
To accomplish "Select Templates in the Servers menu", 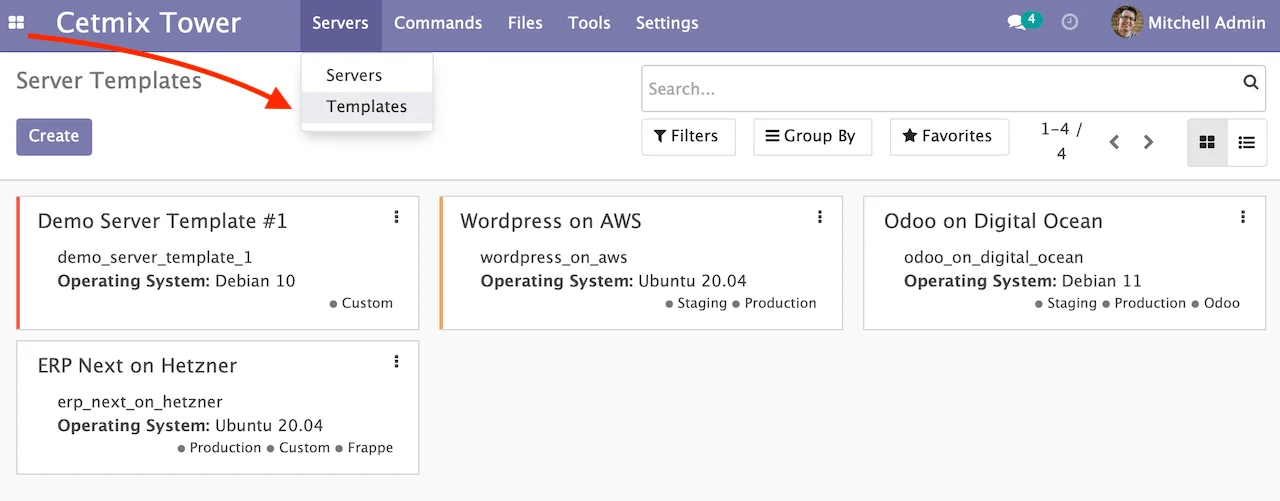I will pyautogui.click(x=366, y=107).
